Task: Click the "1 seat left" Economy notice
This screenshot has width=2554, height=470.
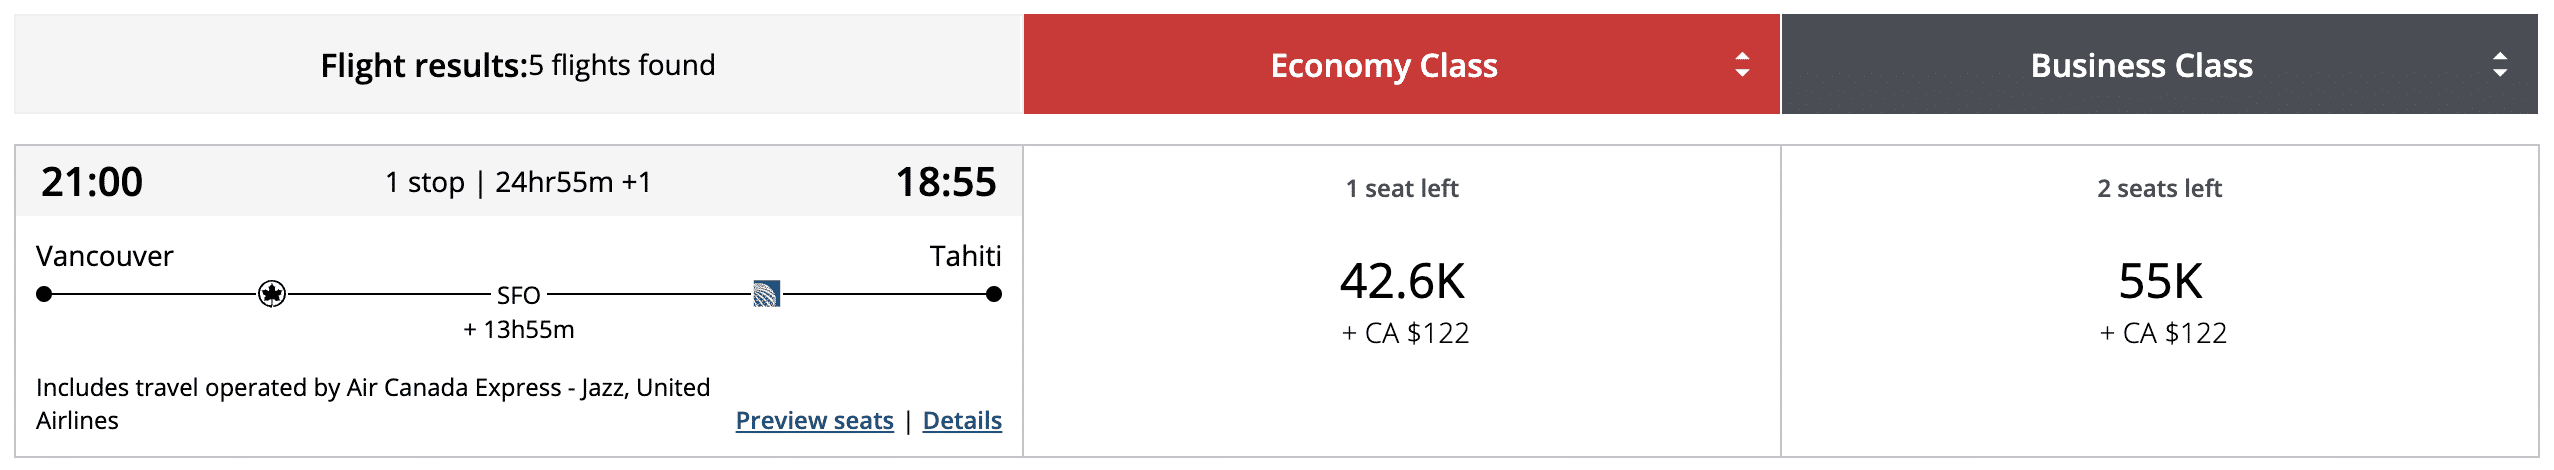Action: coord(1402,188)
